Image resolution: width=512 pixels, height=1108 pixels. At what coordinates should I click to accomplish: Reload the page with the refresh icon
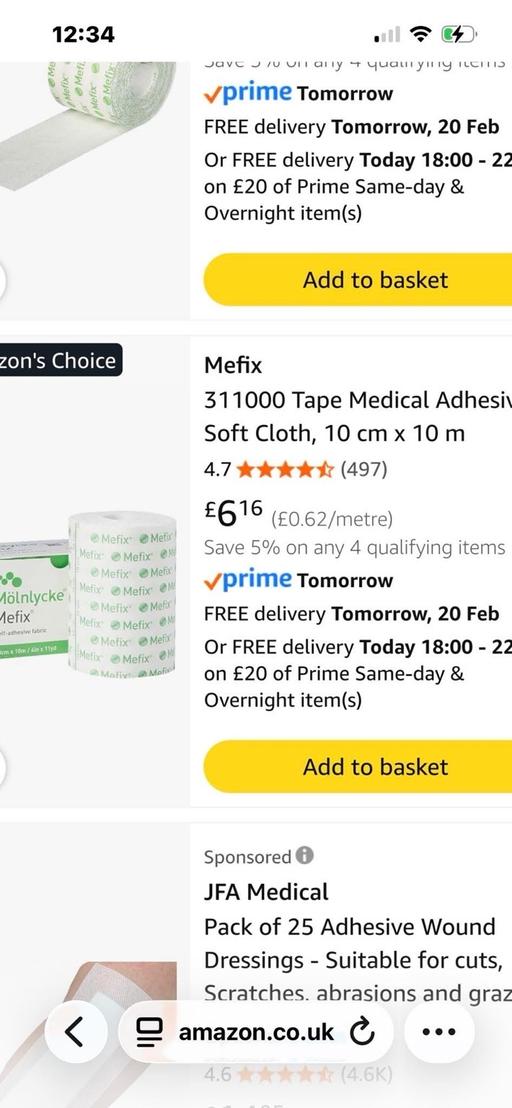click(x=362, y=1032)
